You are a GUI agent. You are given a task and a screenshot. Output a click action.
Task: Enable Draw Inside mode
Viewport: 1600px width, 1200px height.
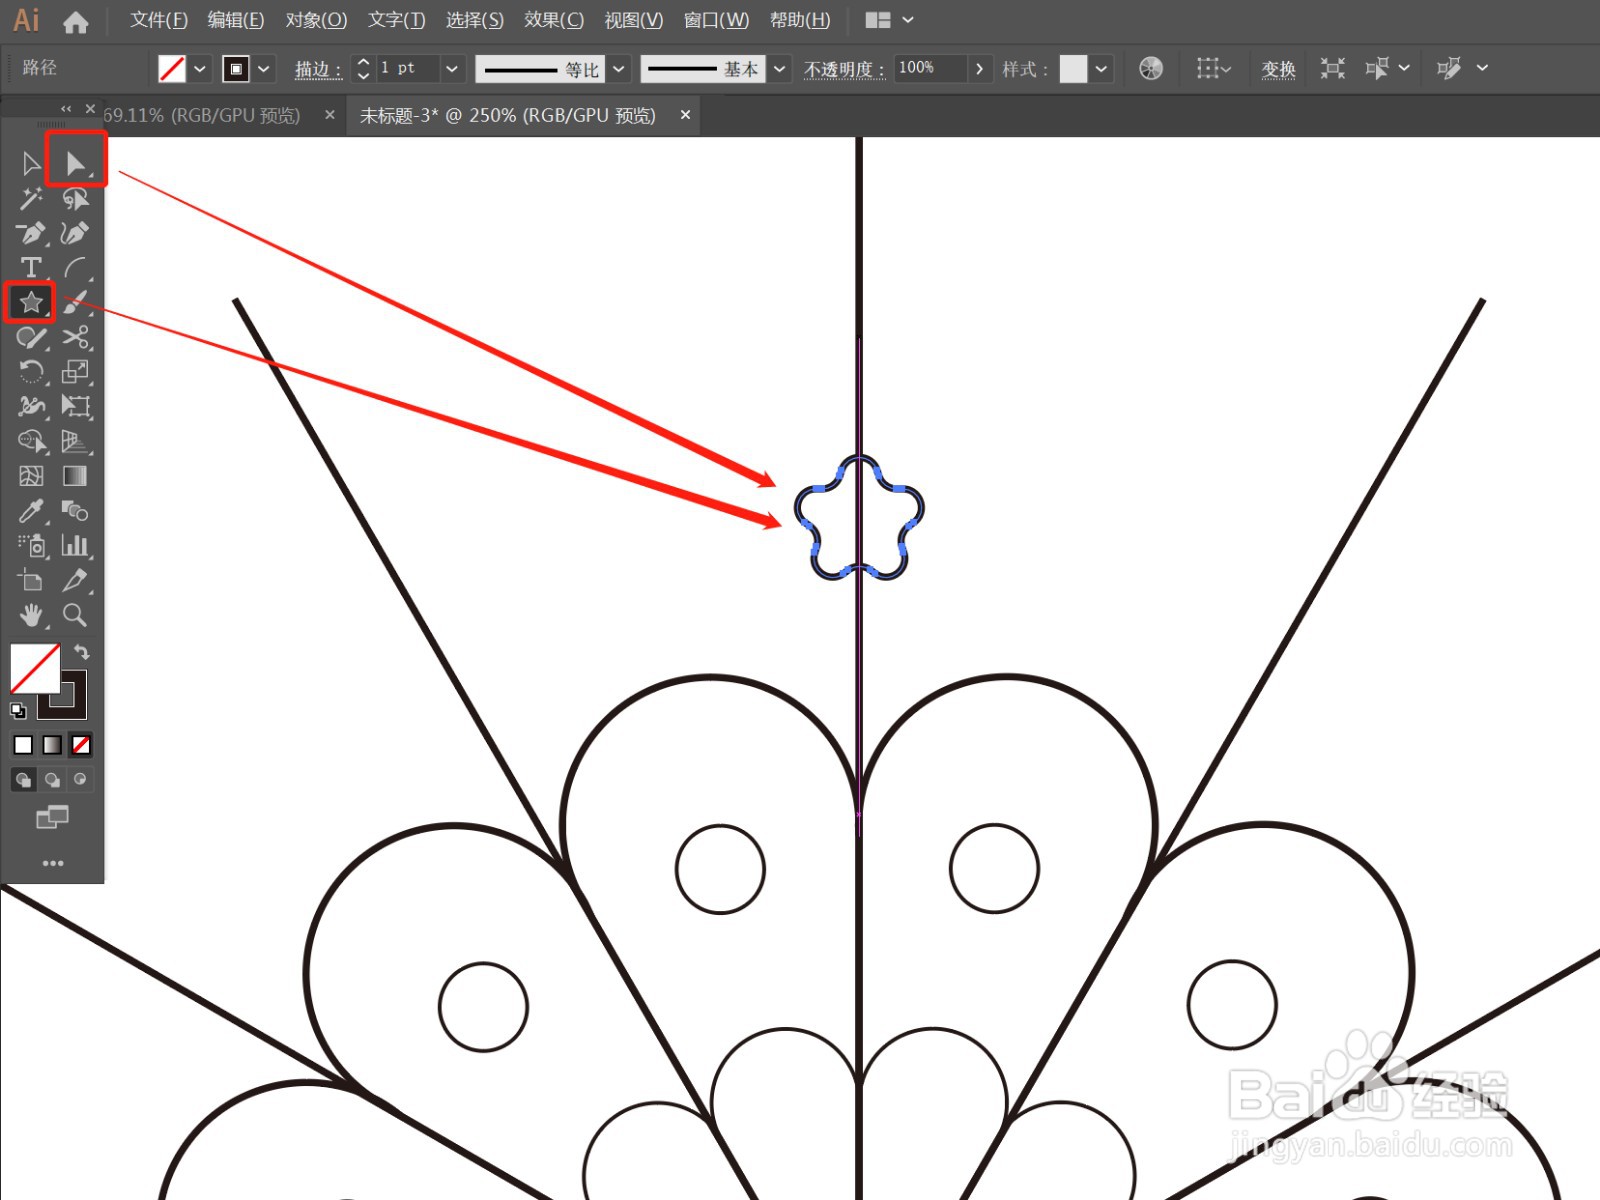80,779
